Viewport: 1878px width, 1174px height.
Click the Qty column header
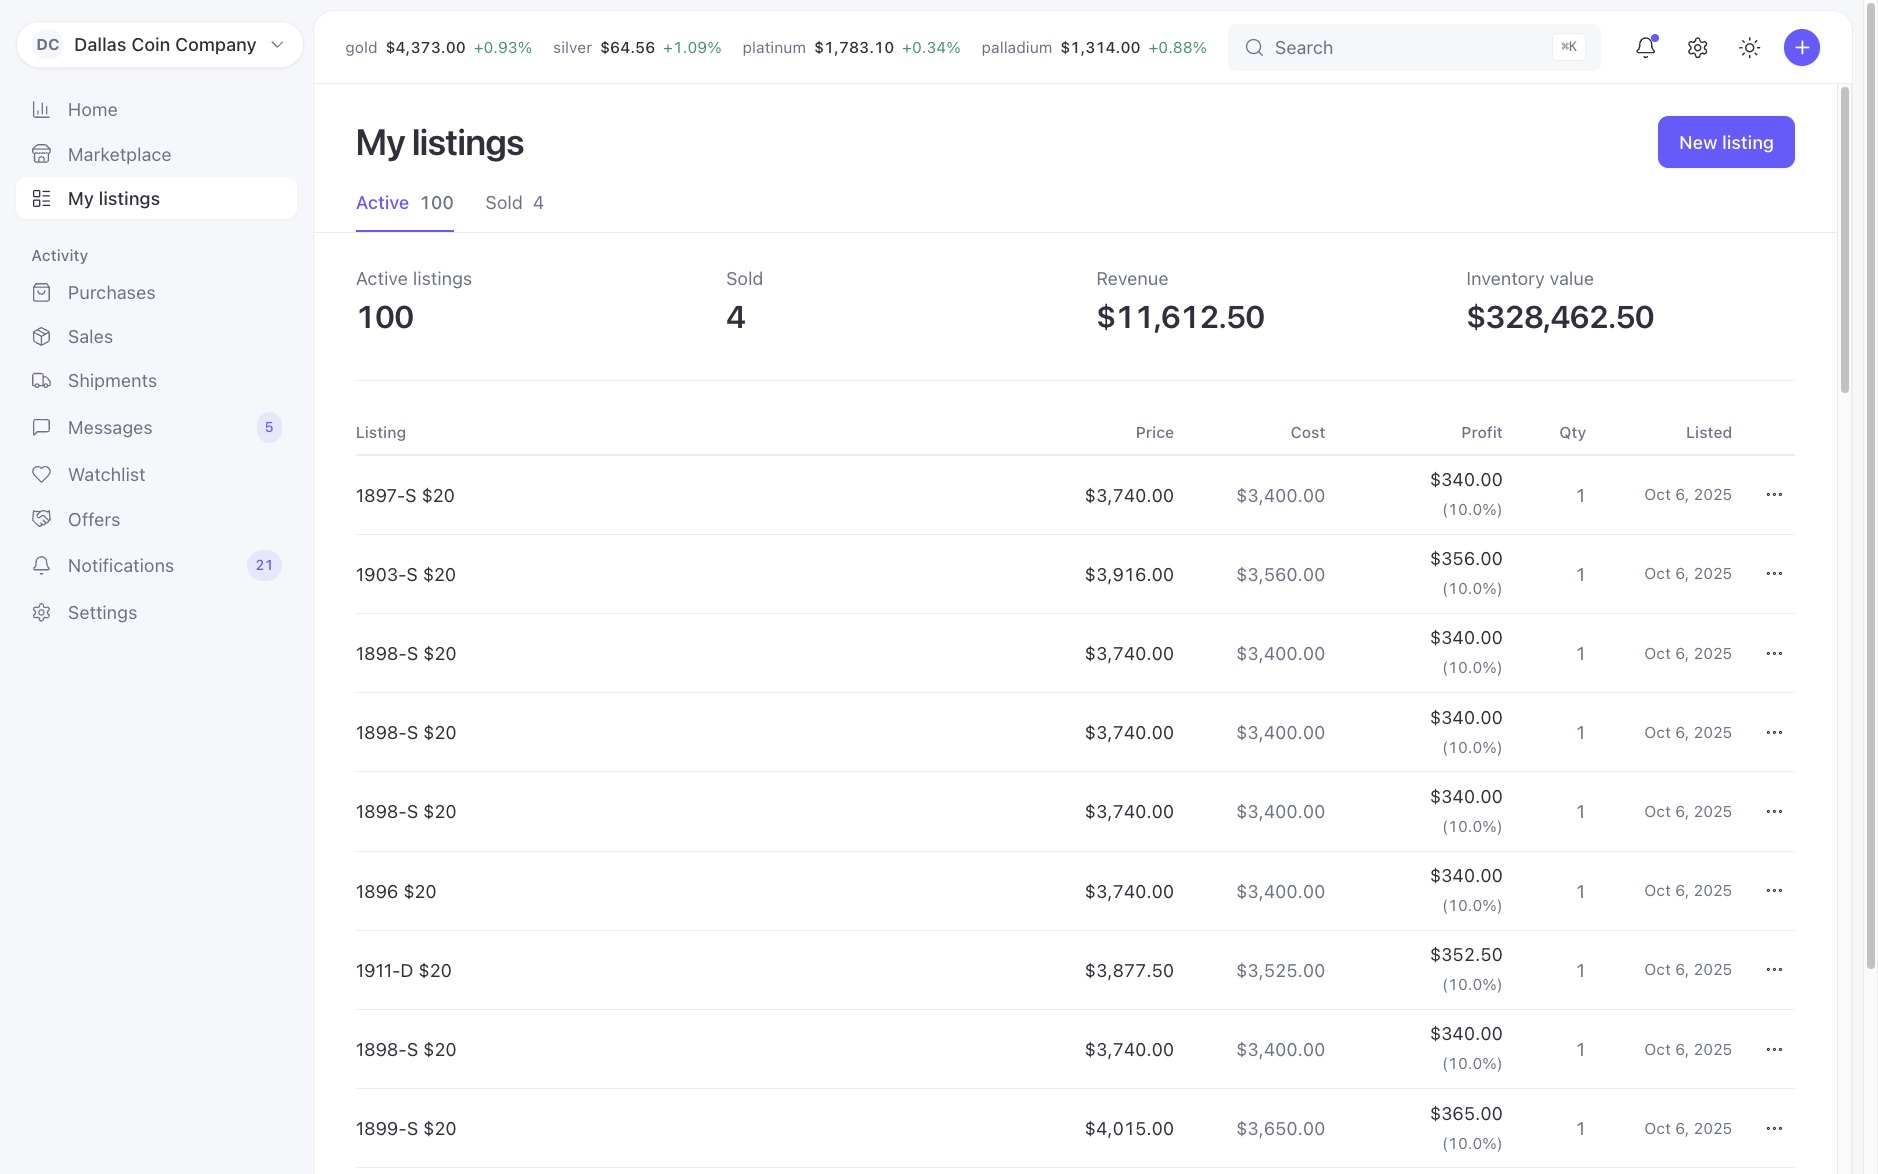tap(1572, 432)
